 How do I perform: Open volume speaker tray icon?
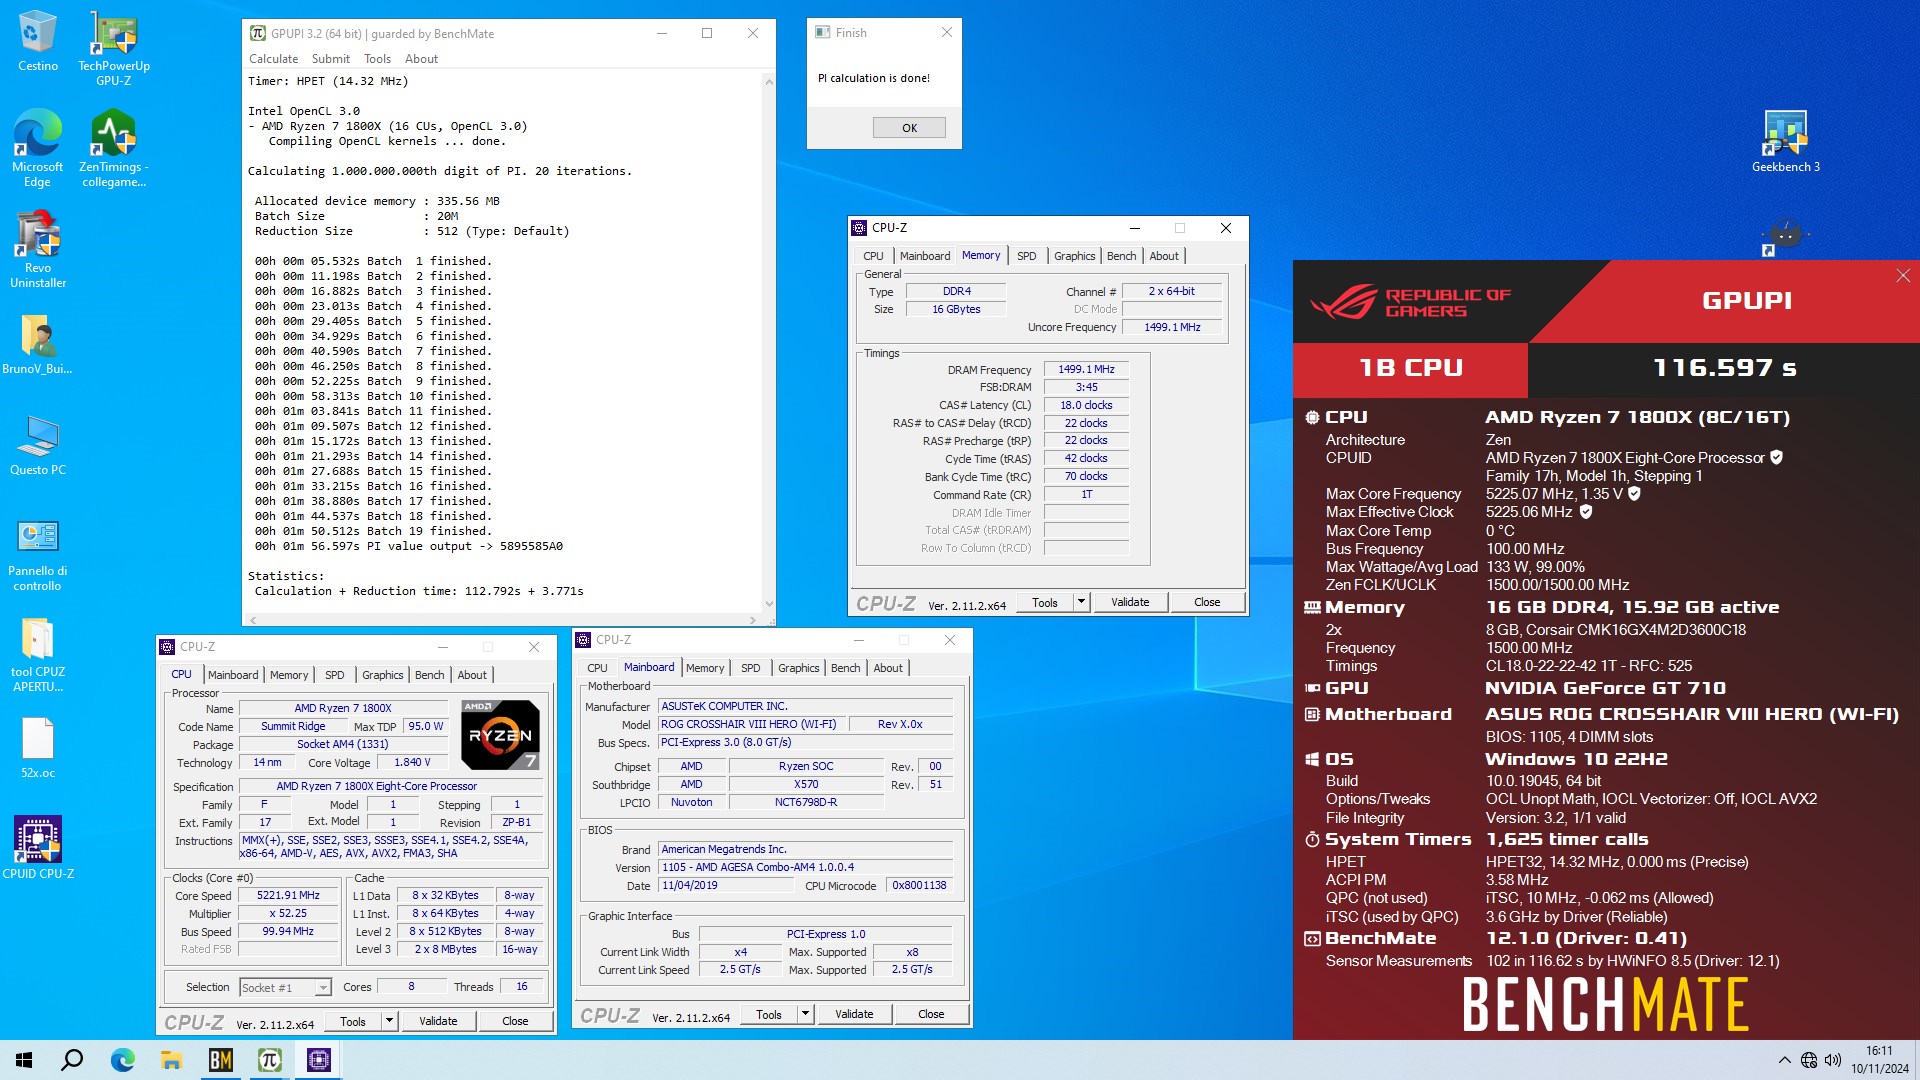(x=1833, y=1060)
